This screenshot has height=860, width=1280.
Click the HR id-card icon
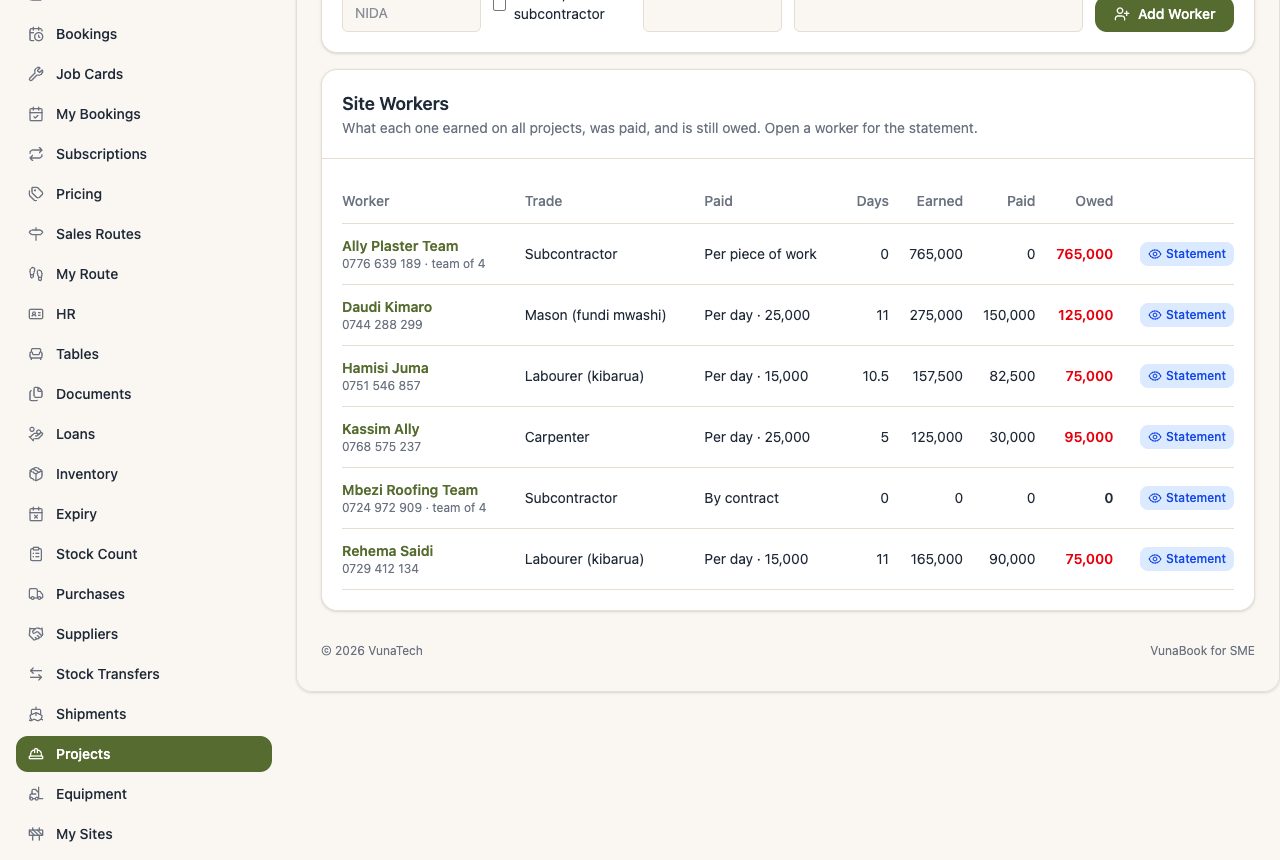click(36, 314)
